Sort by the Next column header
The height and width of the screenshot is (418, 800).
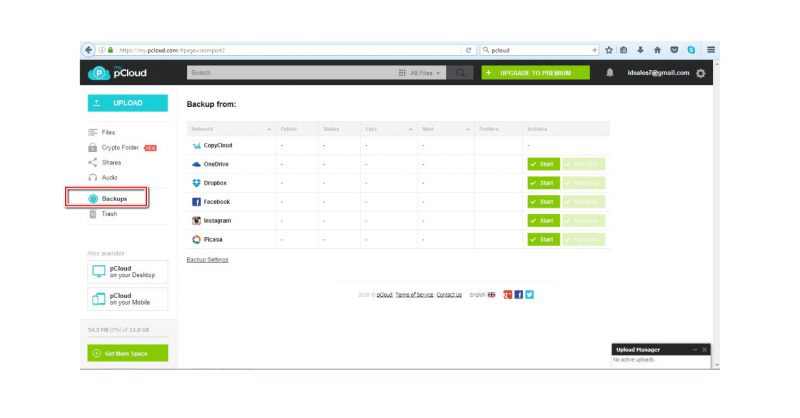(445, 129)
